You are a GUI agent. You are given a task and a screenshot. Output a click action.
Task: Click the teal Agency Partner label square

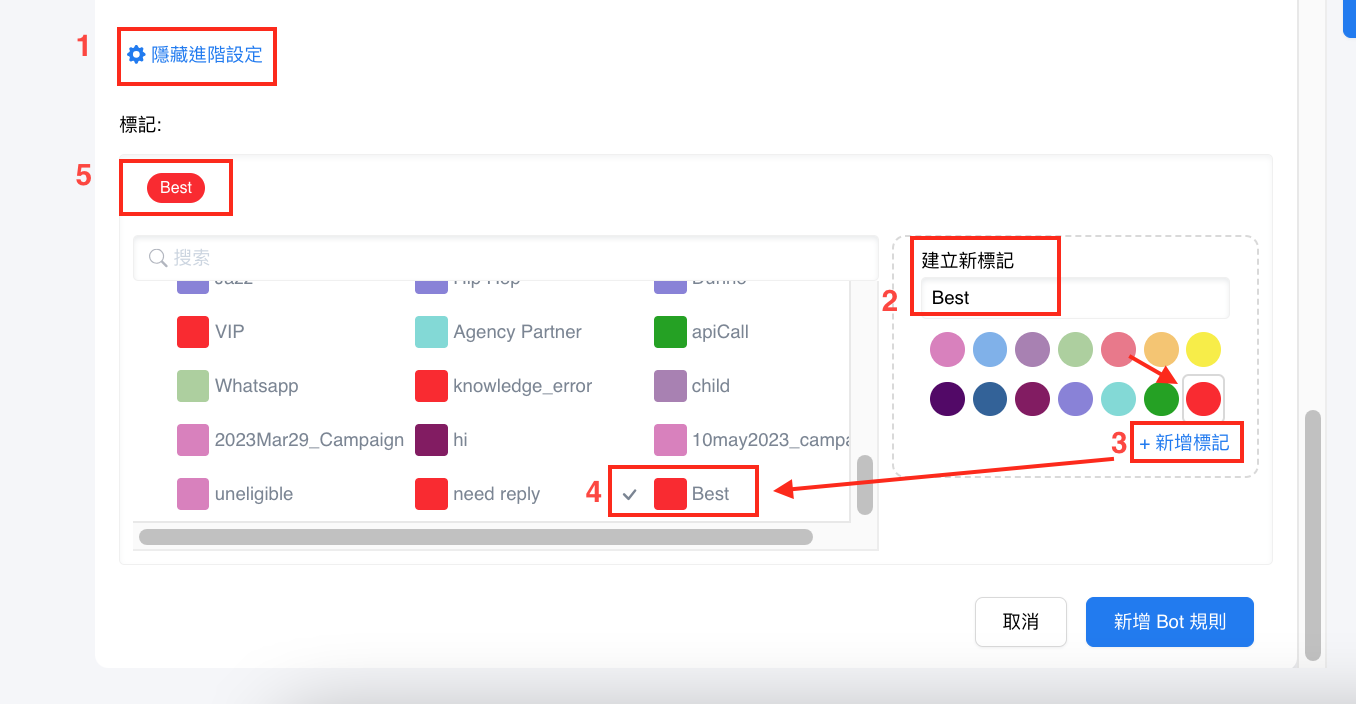(x=431, y=332)
